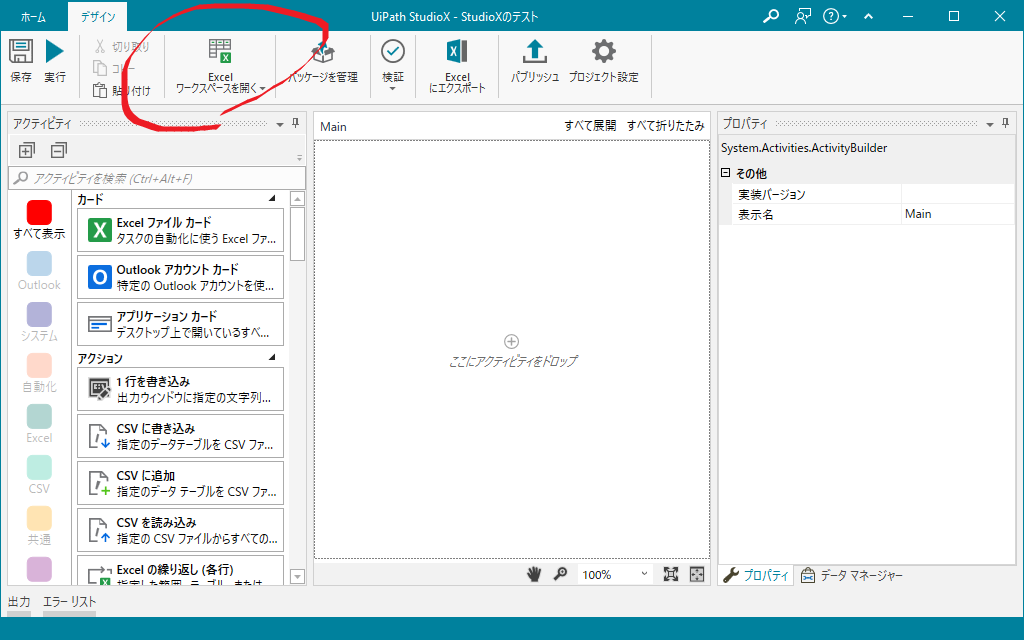
Task: Switch to the ホーム tab
Action: point(33,17)
